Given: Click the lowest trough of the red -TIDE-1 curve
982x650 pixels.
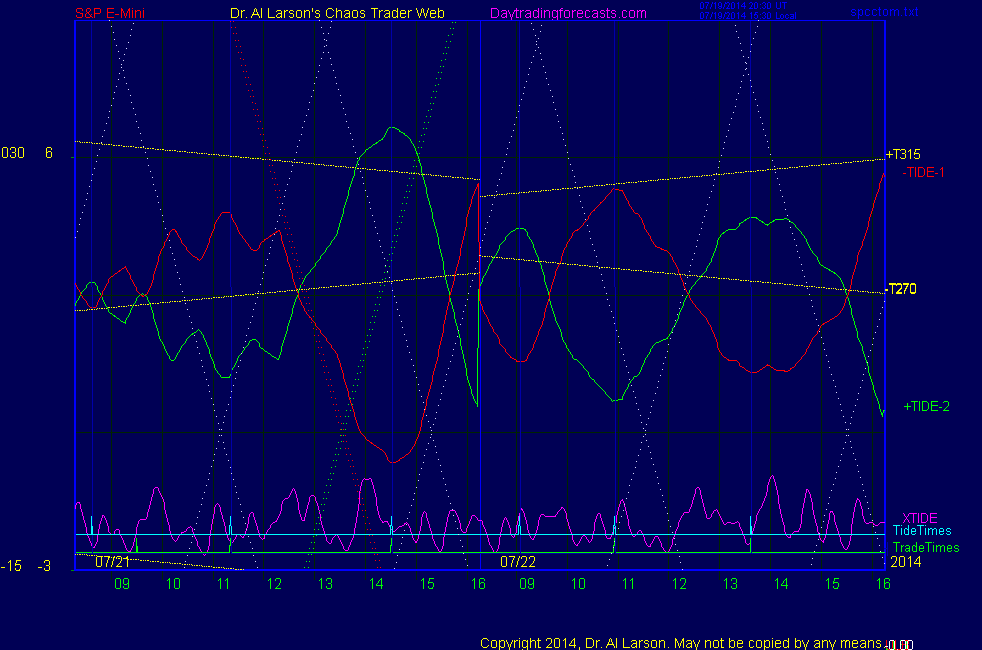Looking at the screenshot, I should pyautogui.click(x=392, y=462).
